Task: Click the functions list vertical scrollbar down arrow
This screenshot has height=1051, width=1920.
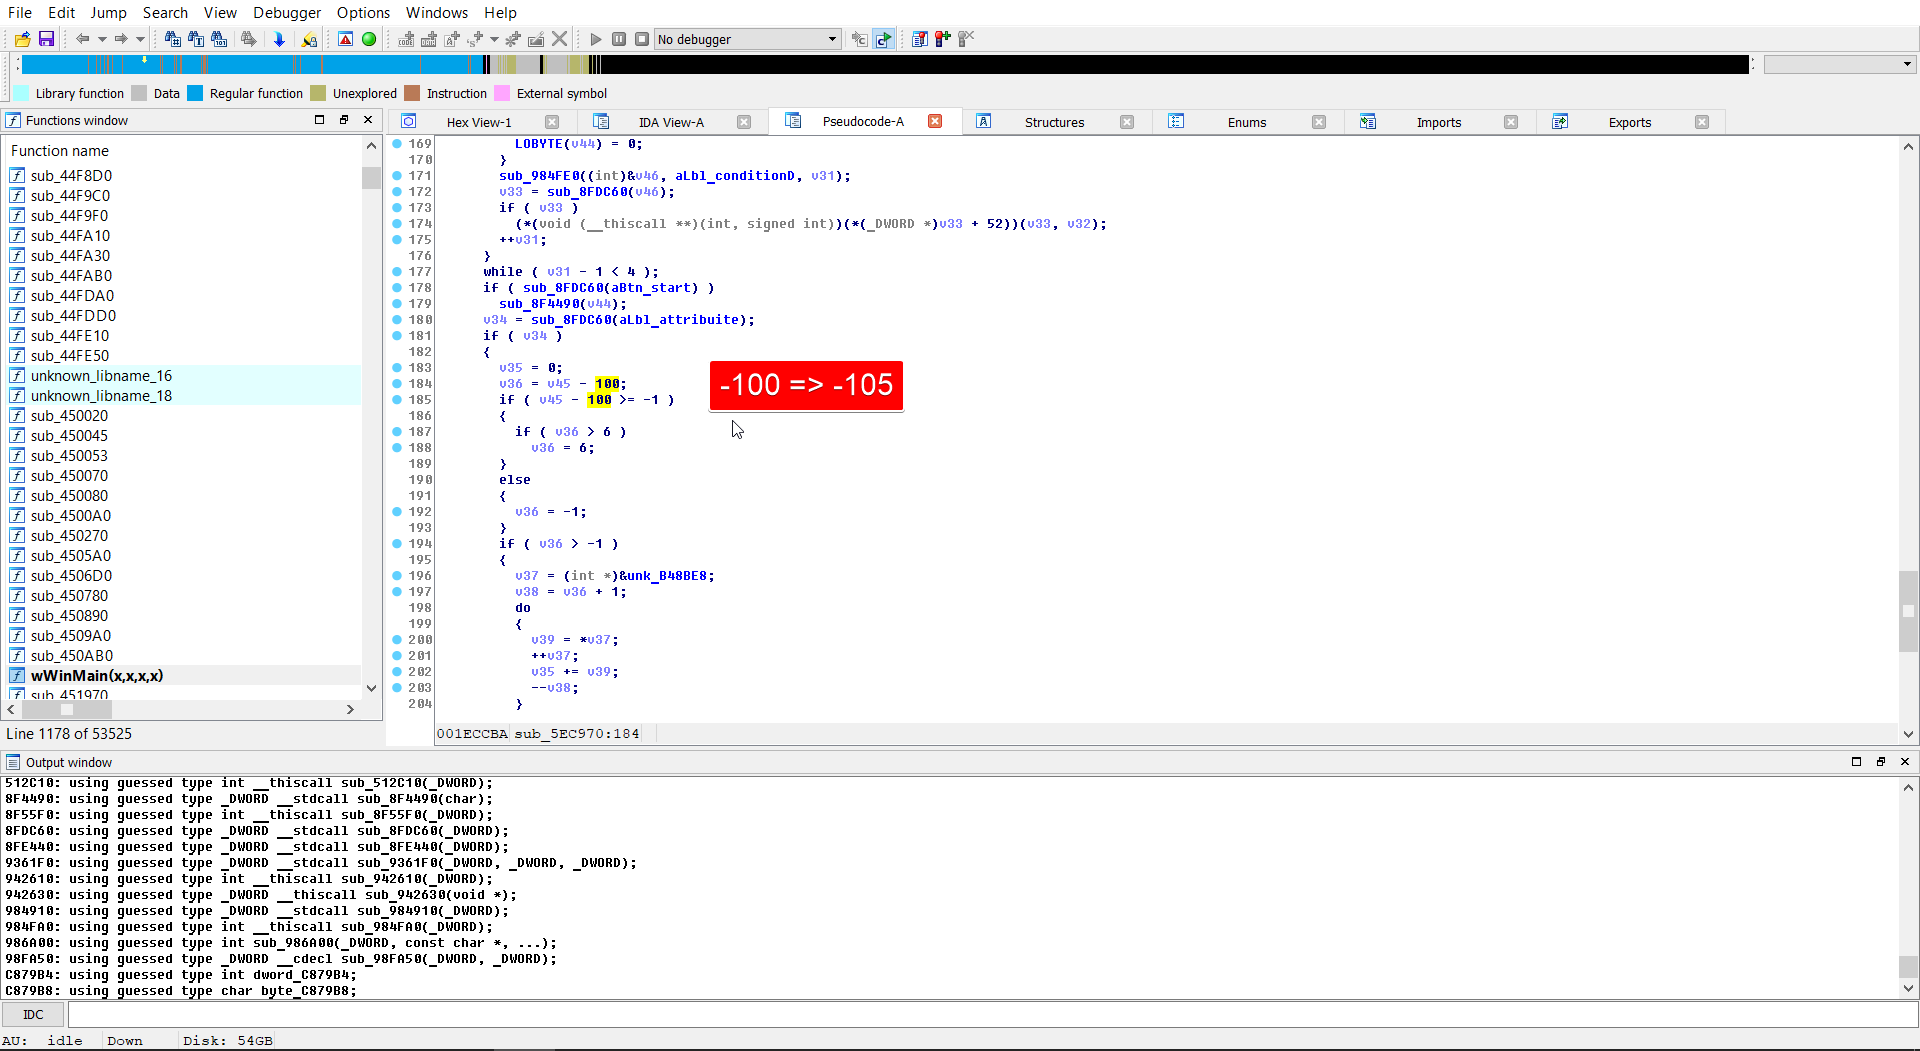Action: point(372,688)
